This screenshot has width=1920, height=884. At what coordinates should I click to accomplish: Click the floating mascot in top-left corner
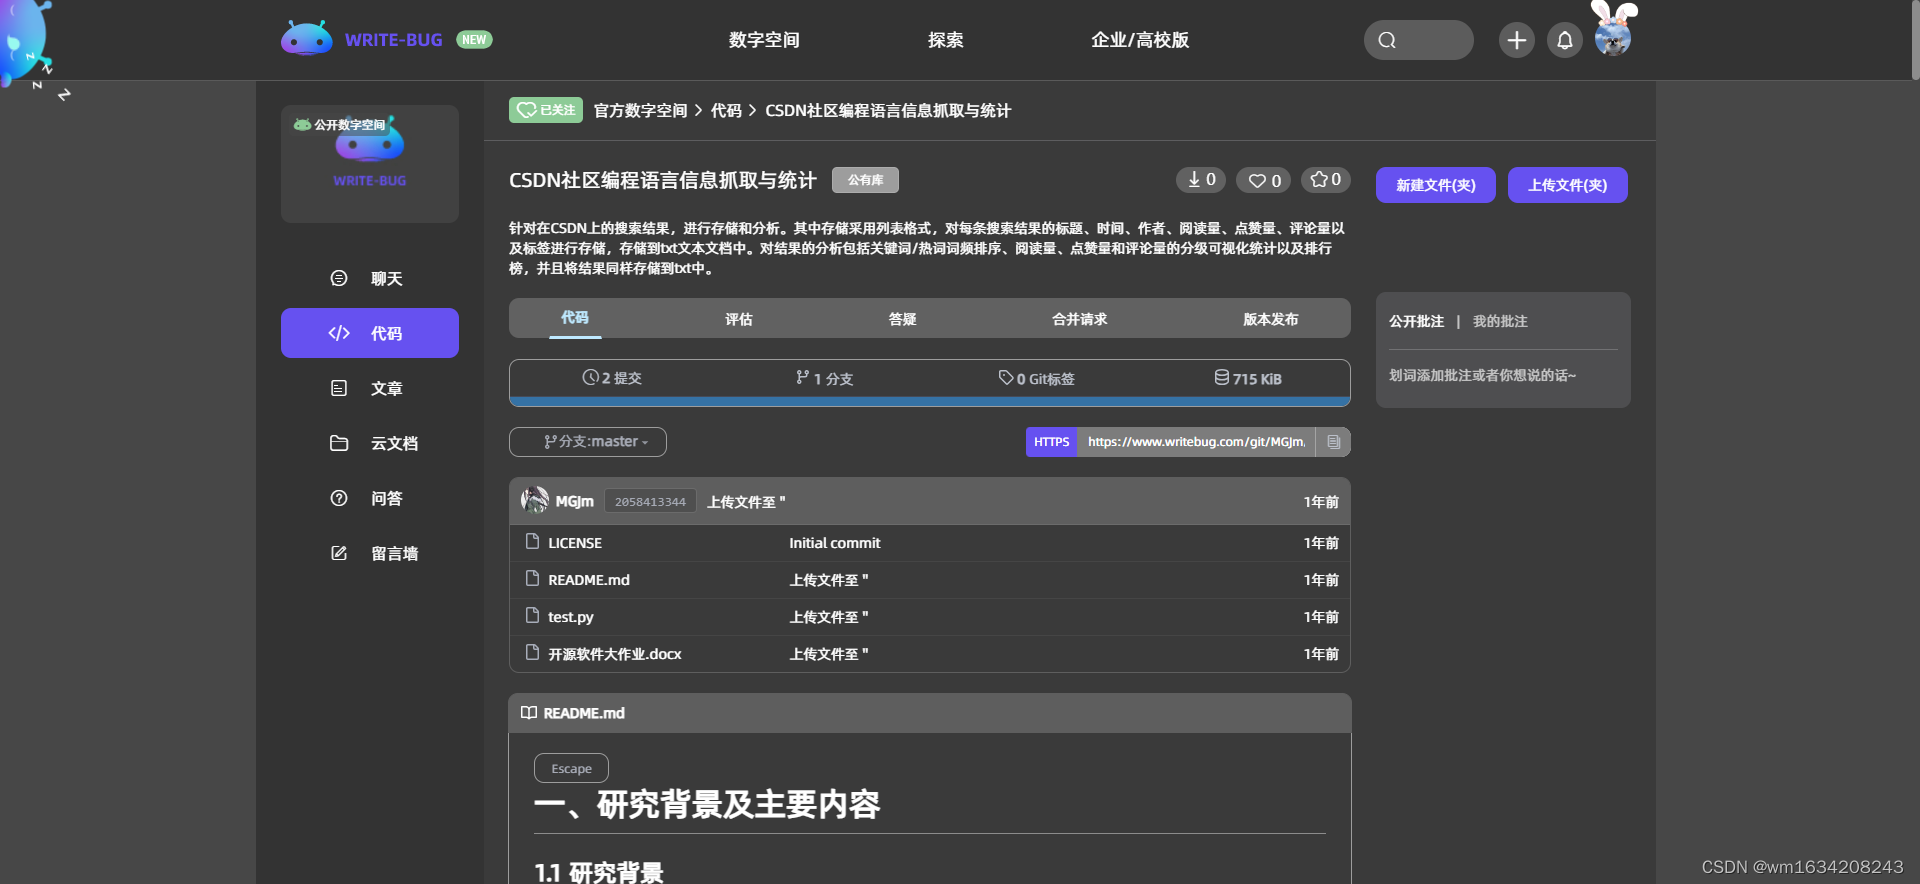tap(25, 42)
